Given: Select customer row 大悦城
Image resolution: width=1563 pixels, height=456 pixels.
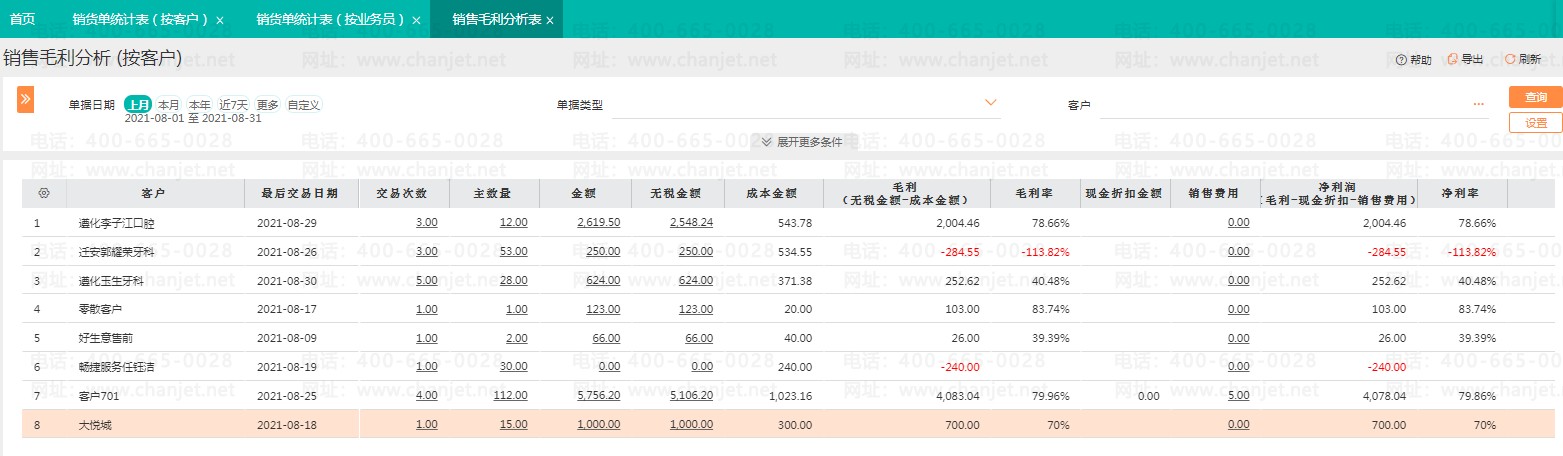Looking at the screenshot, I should coord(788,425).
